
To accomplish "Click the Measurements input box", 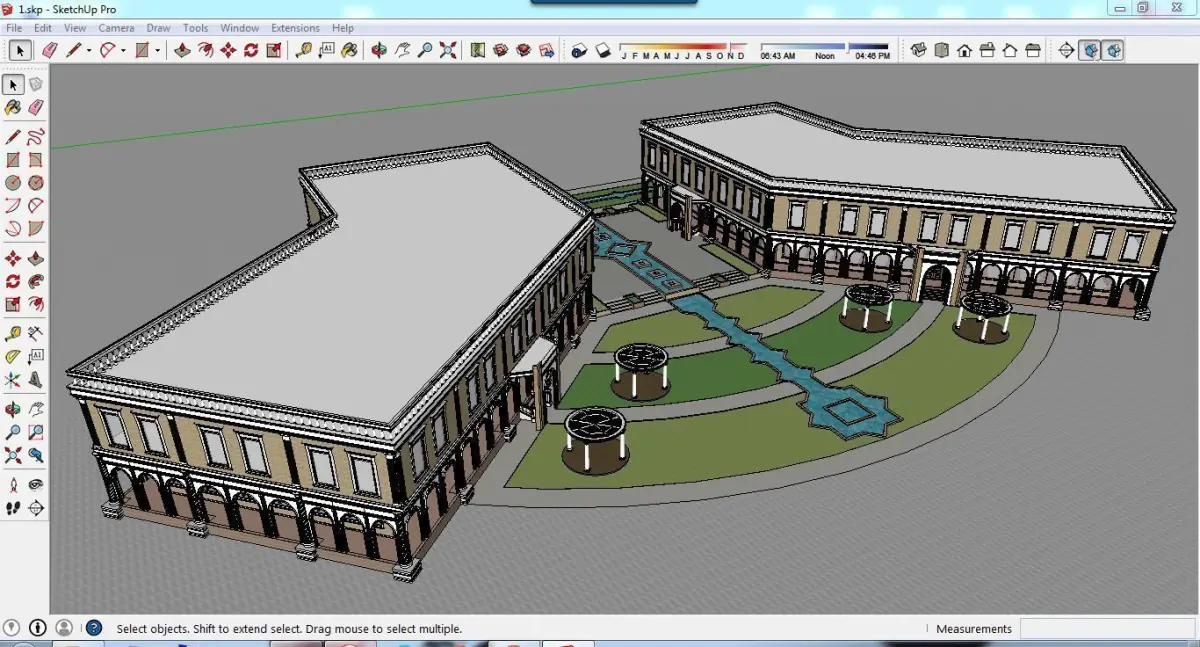I will (x=1107, y=629).
